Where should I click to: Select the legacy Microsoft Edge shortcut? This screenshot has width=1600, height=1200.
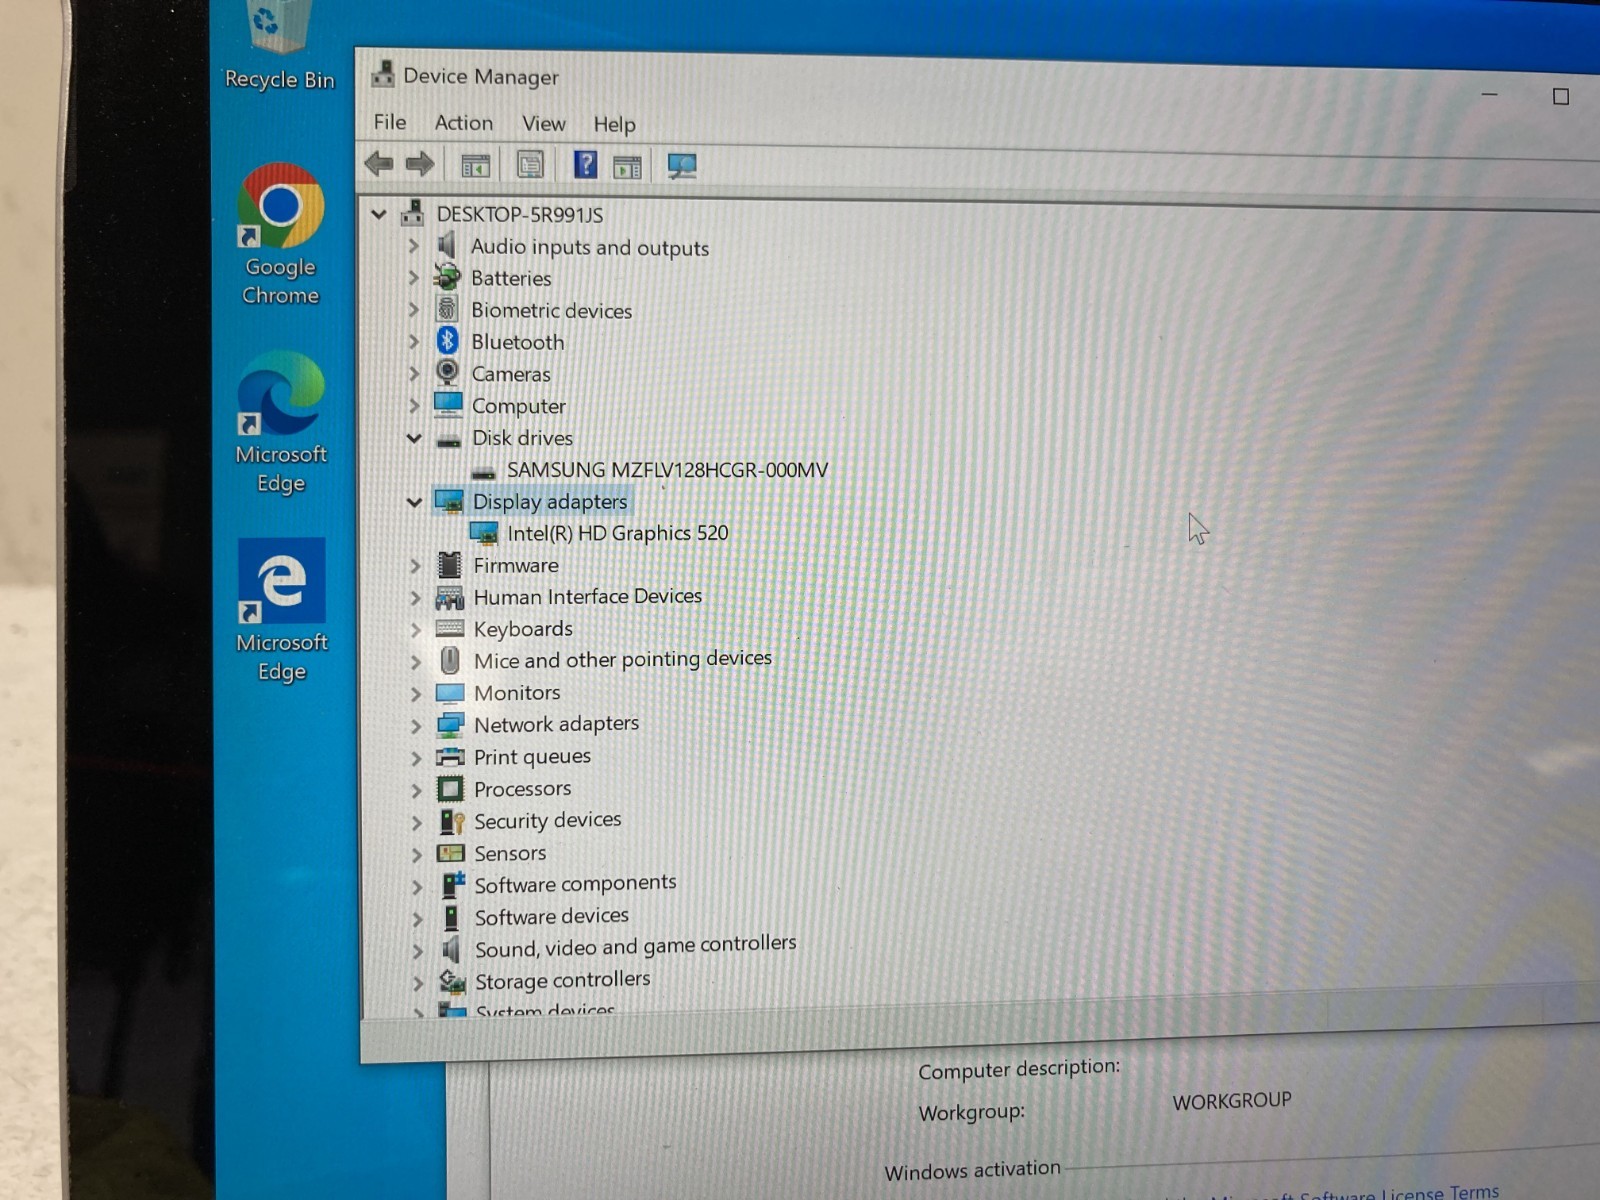[x=282, y=610]
